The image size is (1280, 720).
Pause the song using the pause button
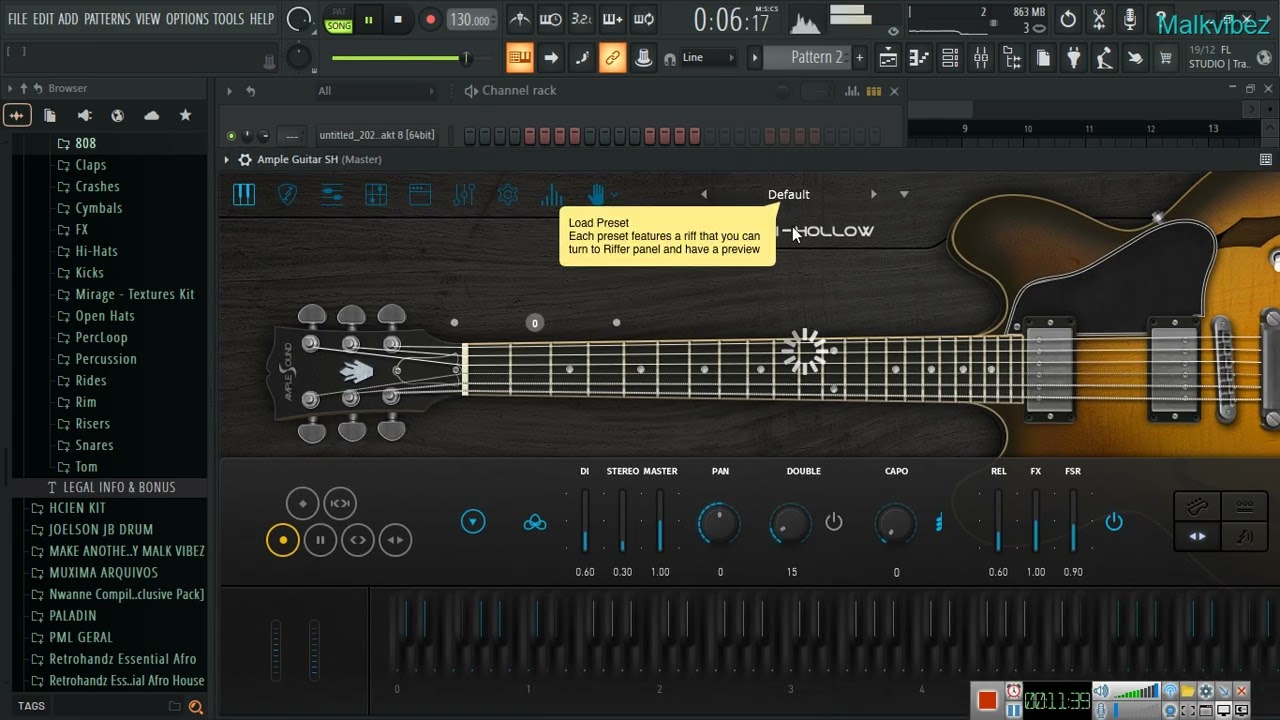click(x=368, y=19)
